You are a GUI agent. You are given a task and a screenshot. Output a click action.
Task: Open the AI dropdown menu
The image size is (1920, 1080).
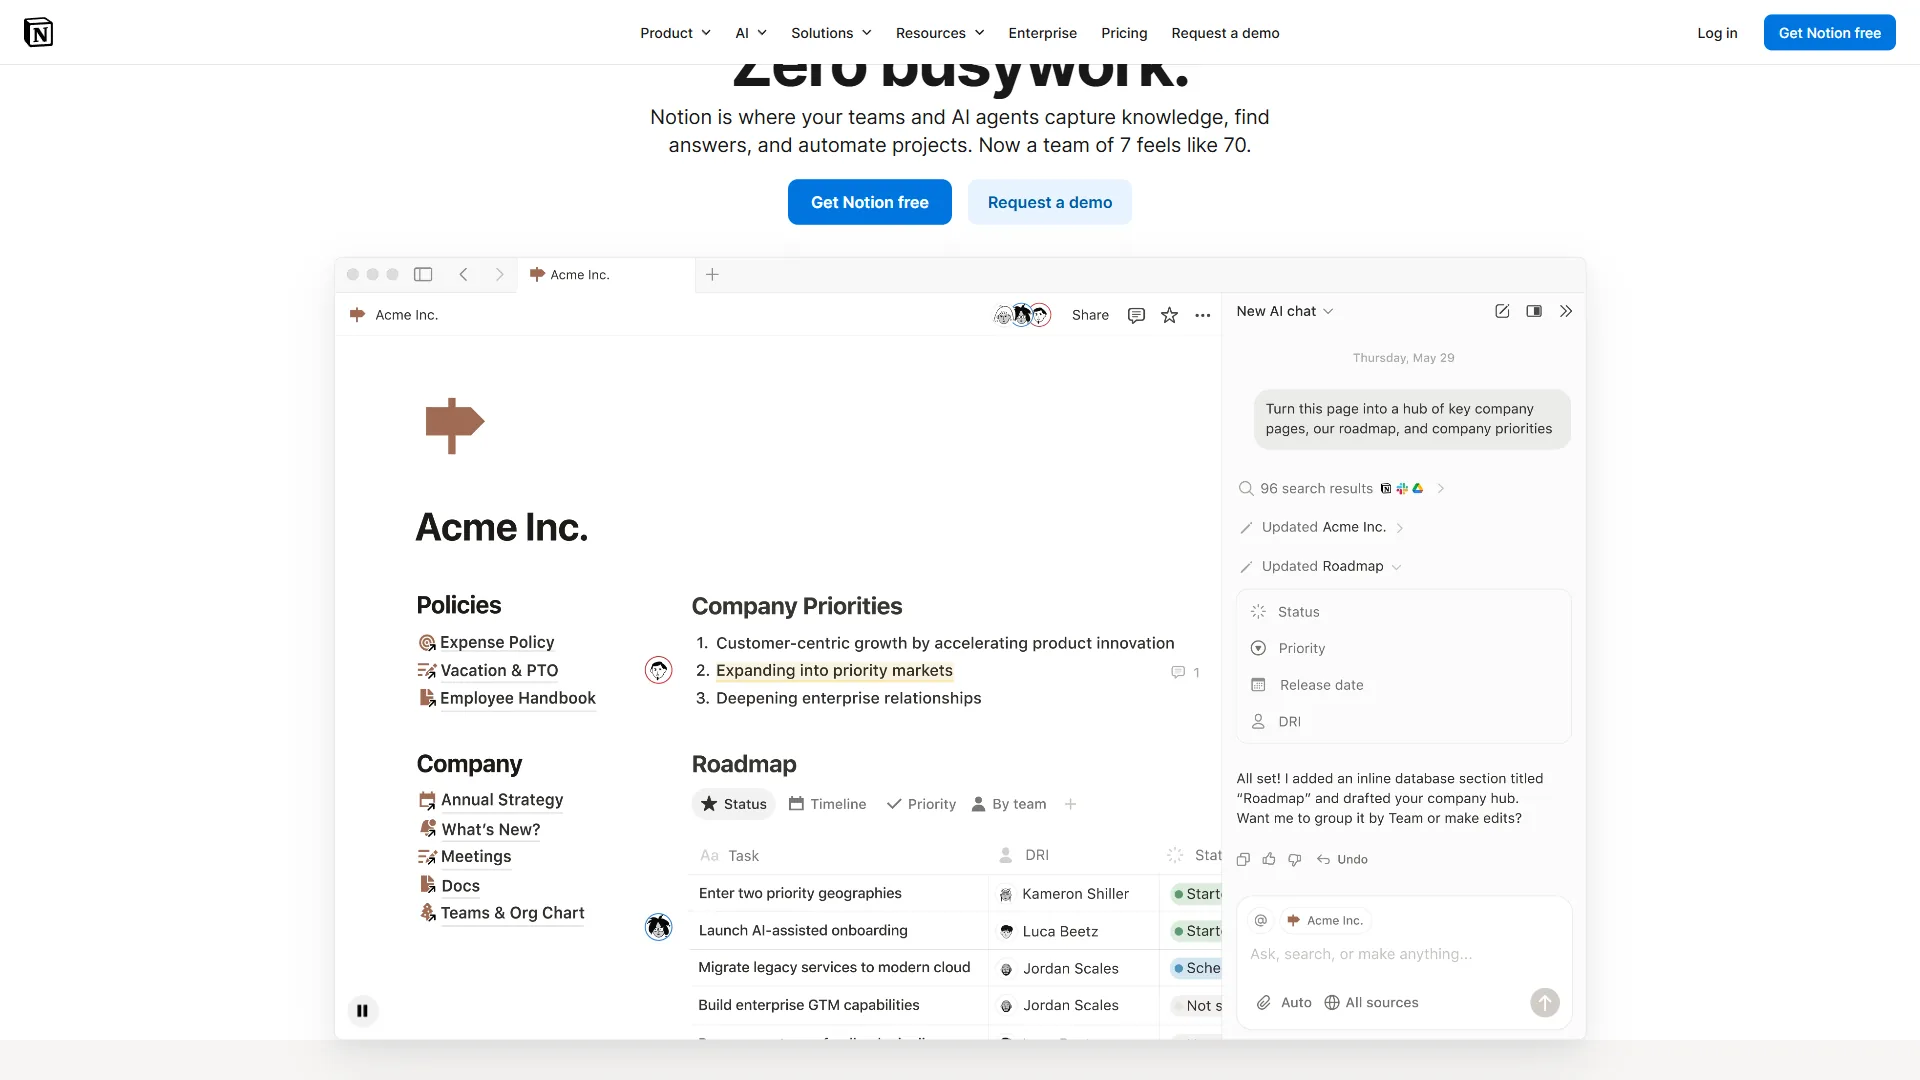tap(751, 33)
